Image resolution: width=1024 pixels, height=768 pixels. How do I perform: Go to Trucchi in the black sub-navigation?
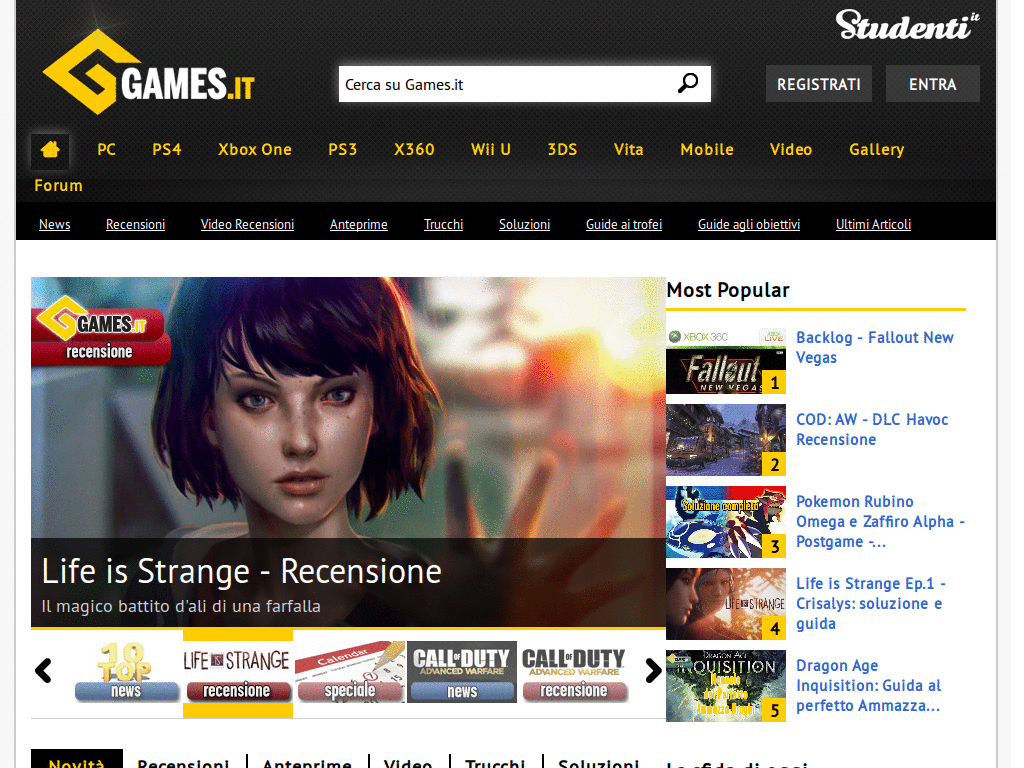443,224
